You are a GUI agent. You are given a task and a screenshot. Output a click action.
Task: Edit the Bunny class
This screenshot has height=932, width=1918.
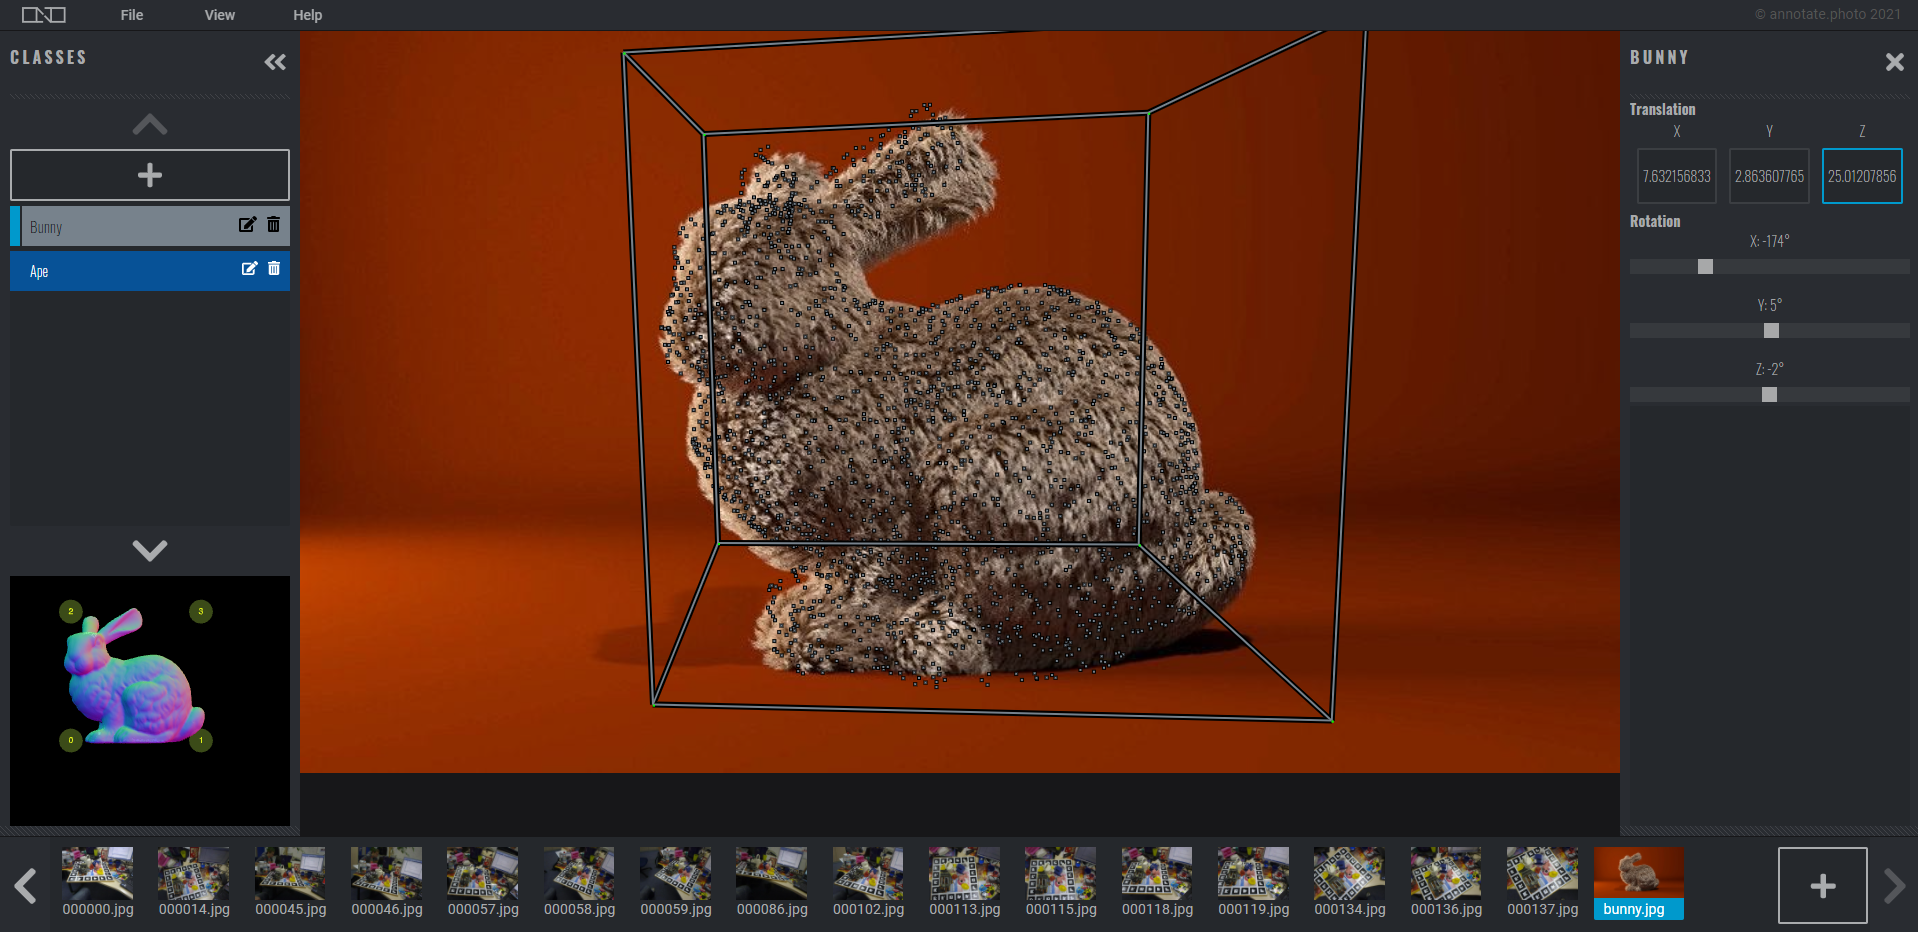247,225
